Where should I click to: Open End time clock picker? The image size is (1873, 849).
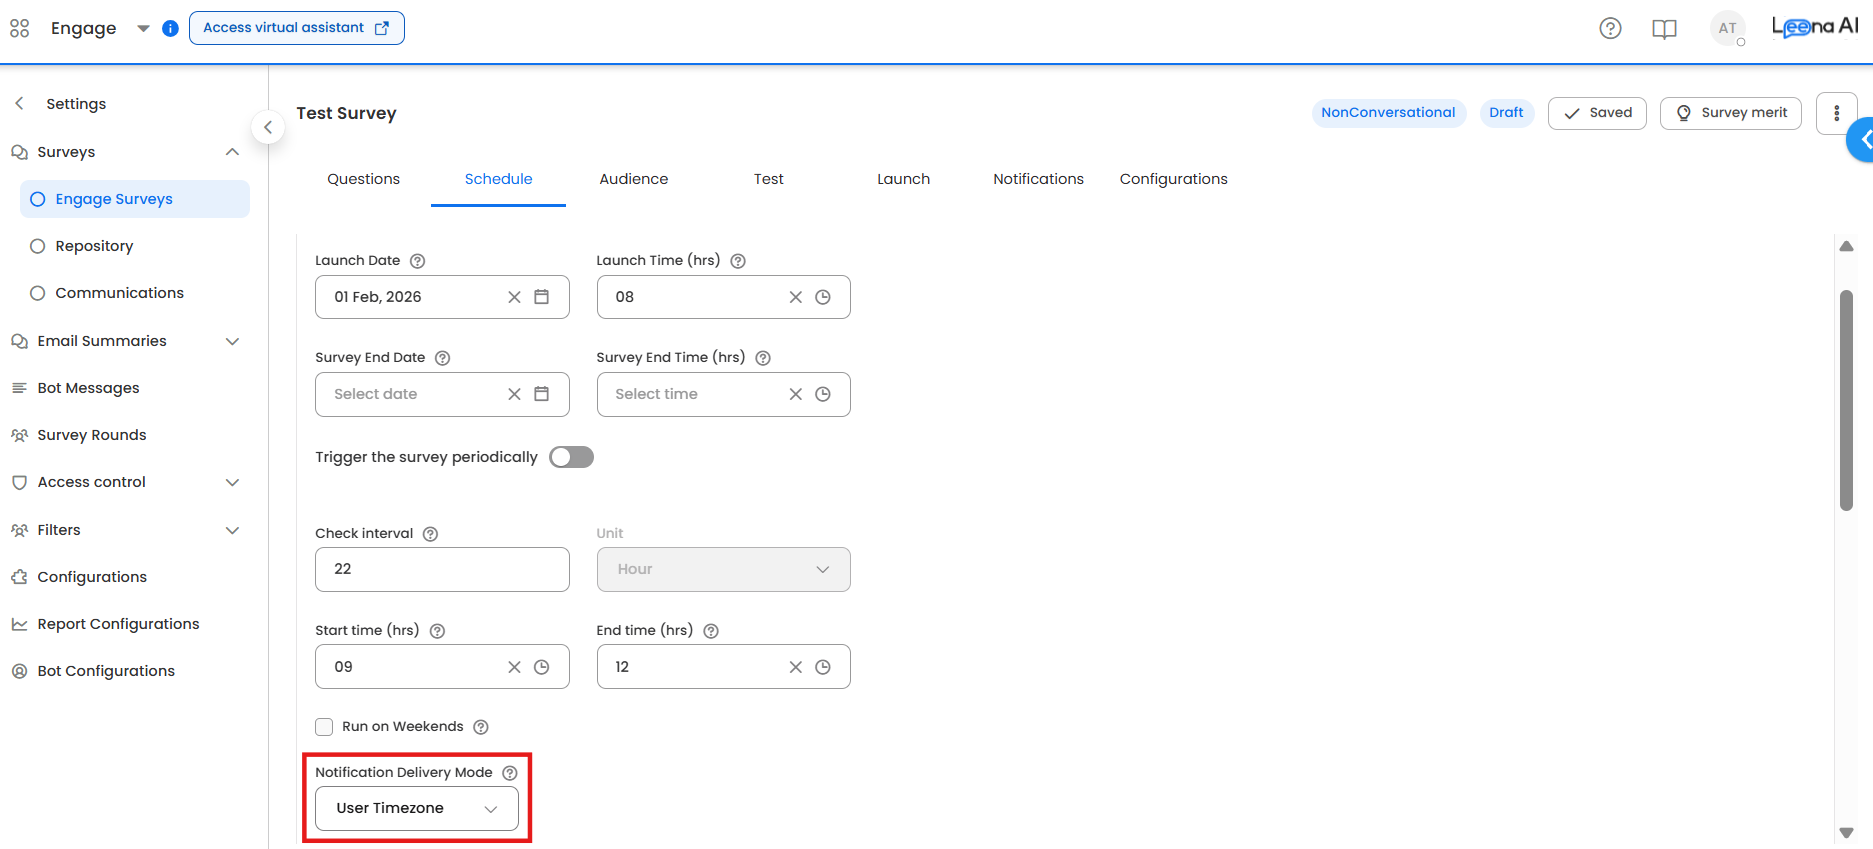coord(823,667)
